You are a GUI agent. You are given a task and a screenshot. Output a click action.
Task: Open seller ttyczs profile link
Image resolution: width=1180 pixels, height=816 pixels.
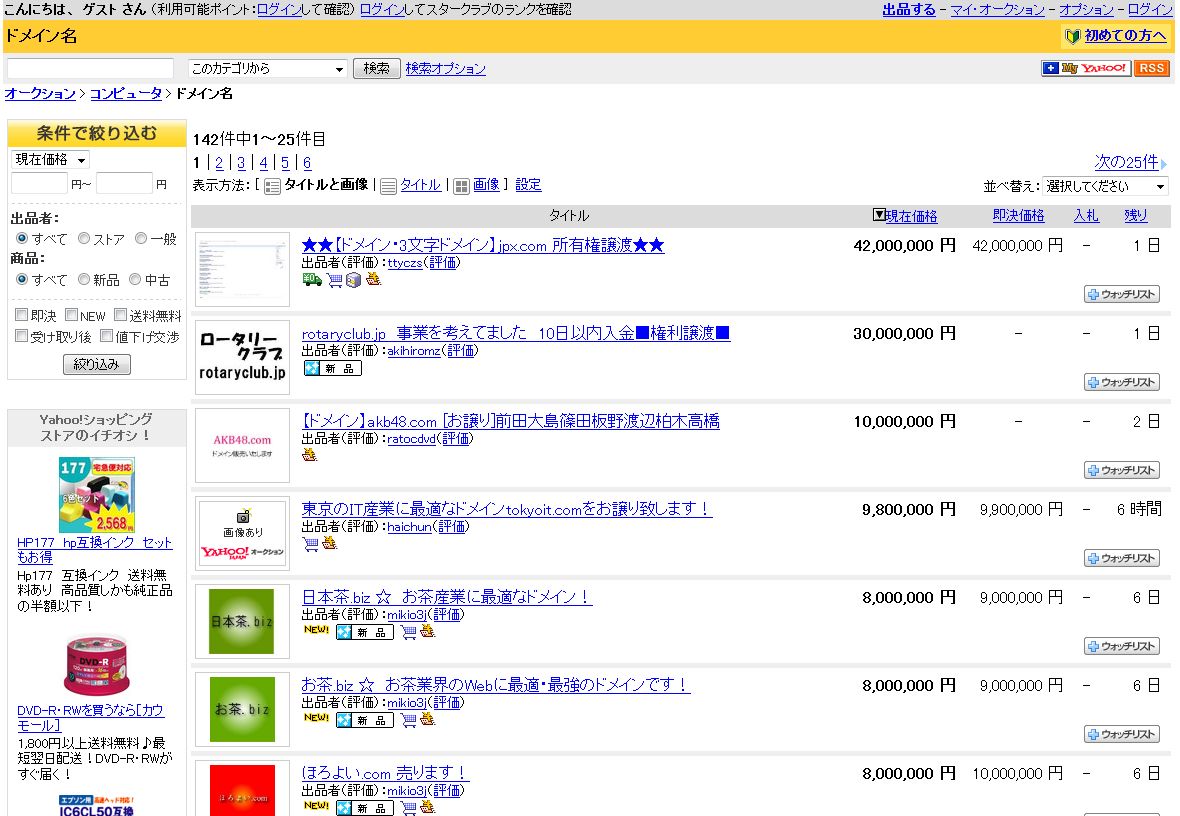click(405, 263)
